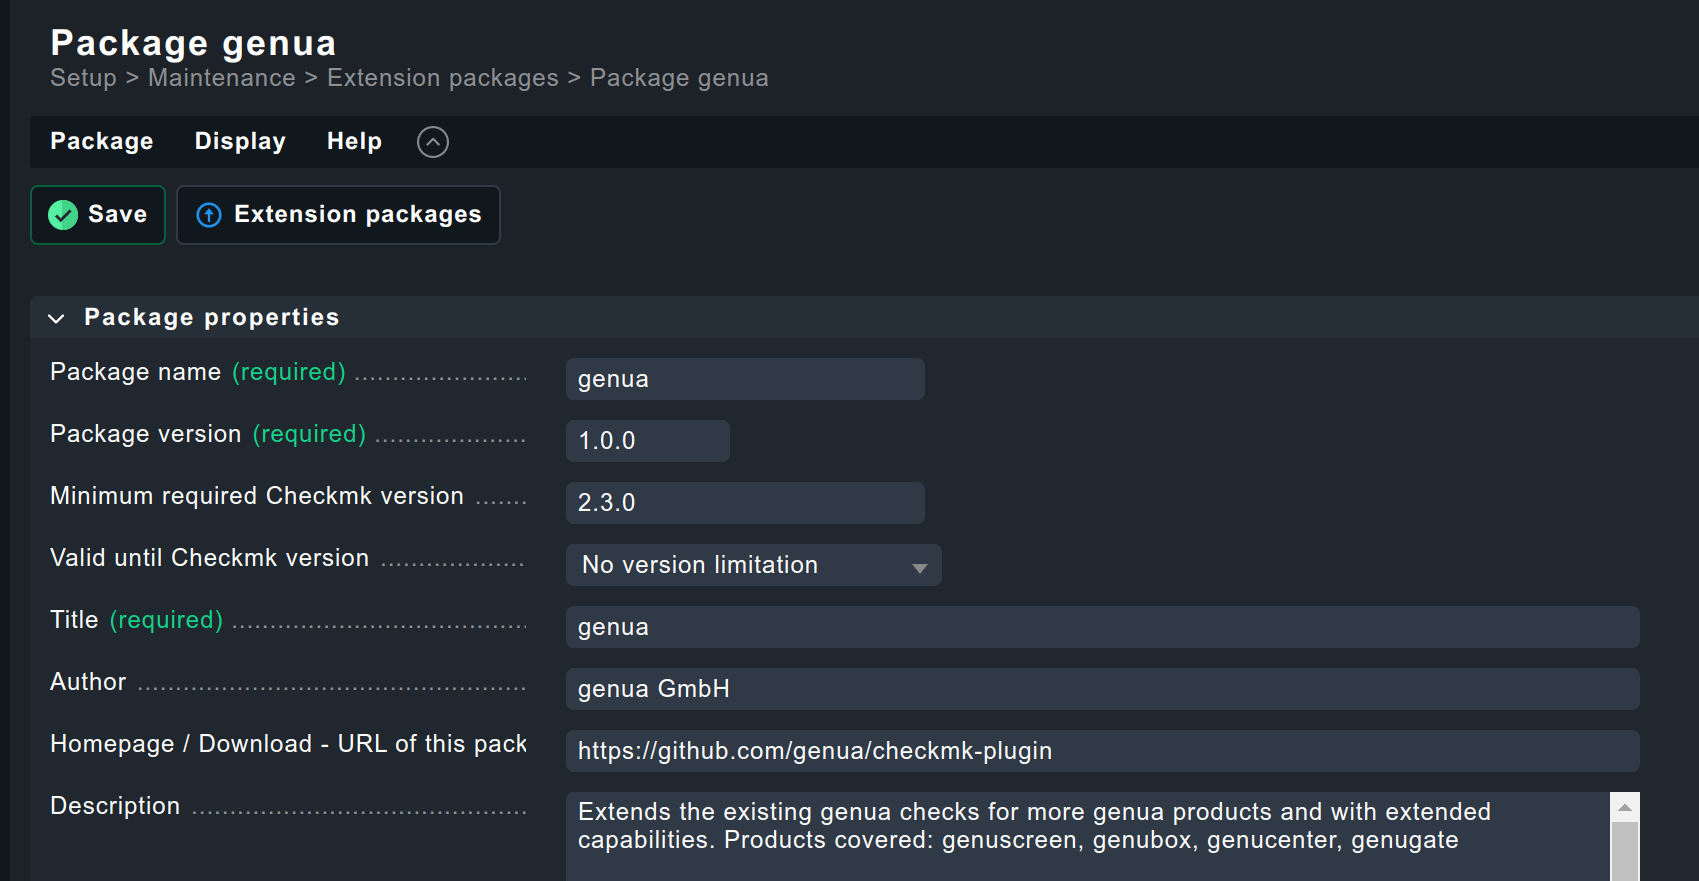Image resolution: width=1699 pixels, height=881 pixels.
Task: Select the Author field containing genua GmbH
Action: 1101,689
